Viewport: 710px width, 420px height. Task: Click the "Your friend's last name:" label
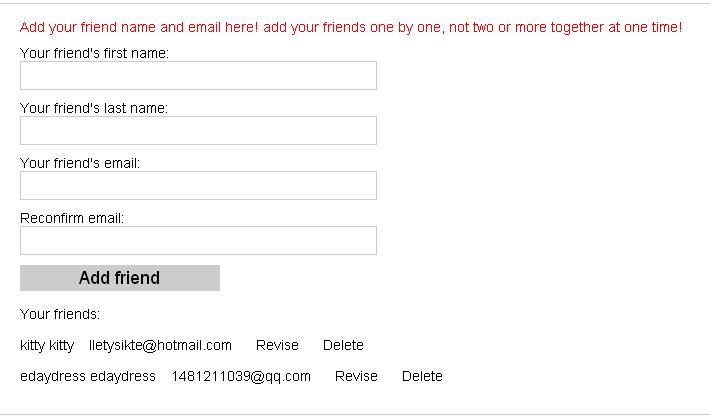pyautogui.click(x=94, y=108)
